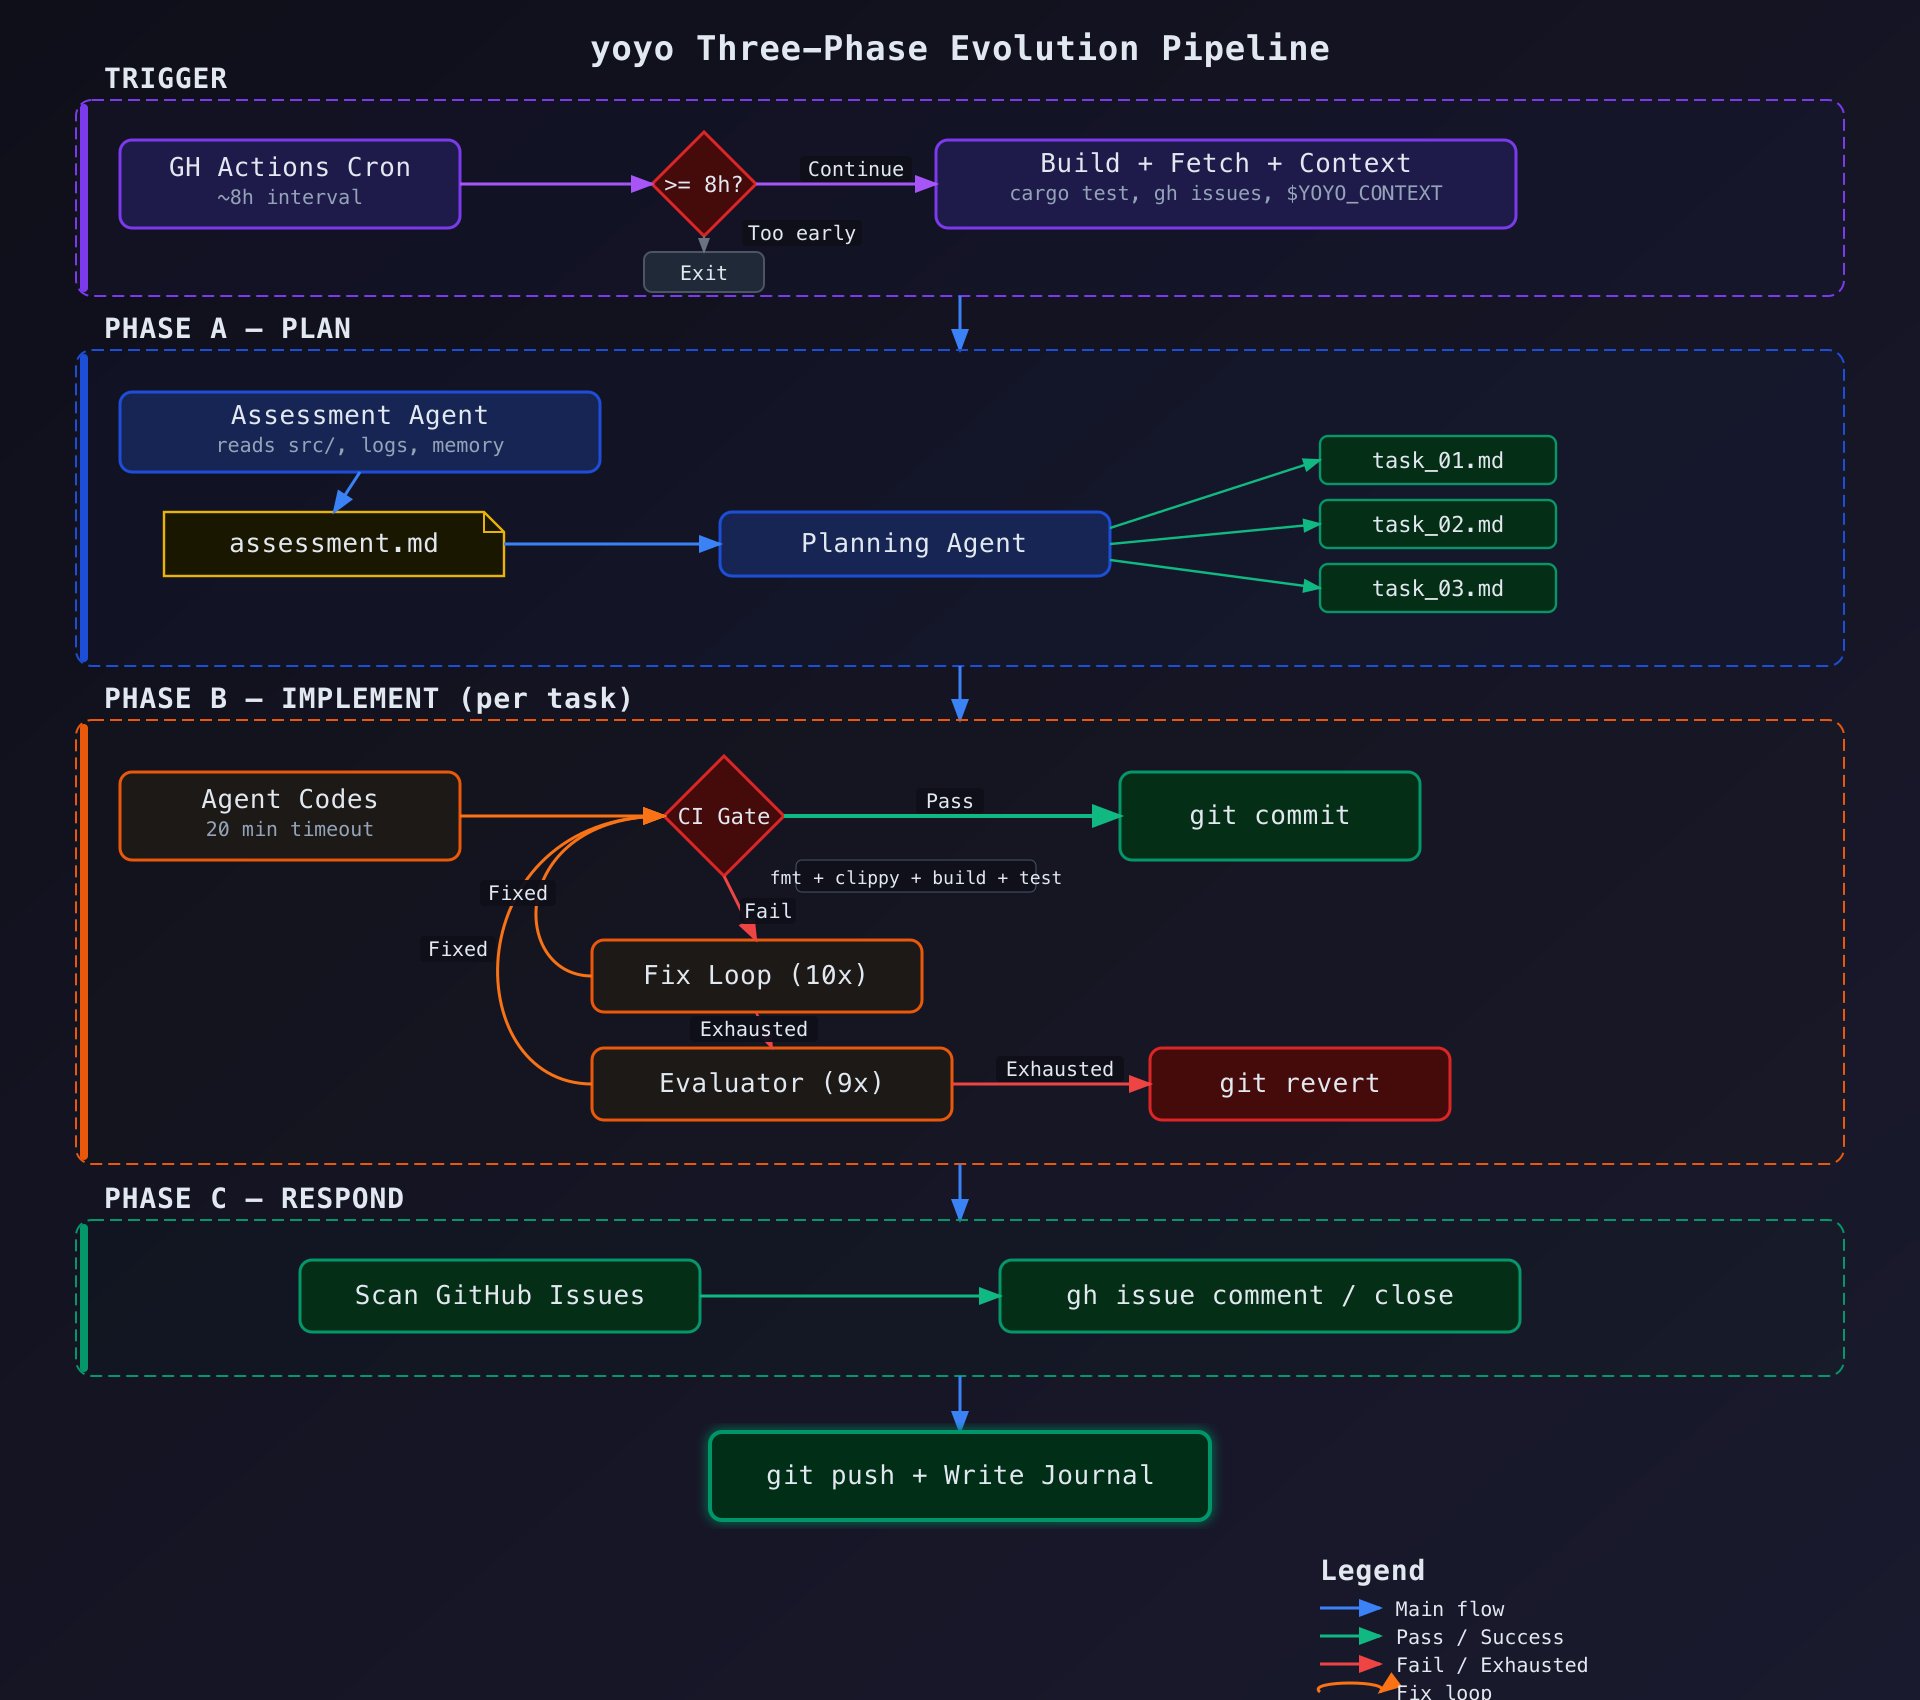Select the Evaluator (9x) node
1920x1700 pixels.
(772, 1084)
